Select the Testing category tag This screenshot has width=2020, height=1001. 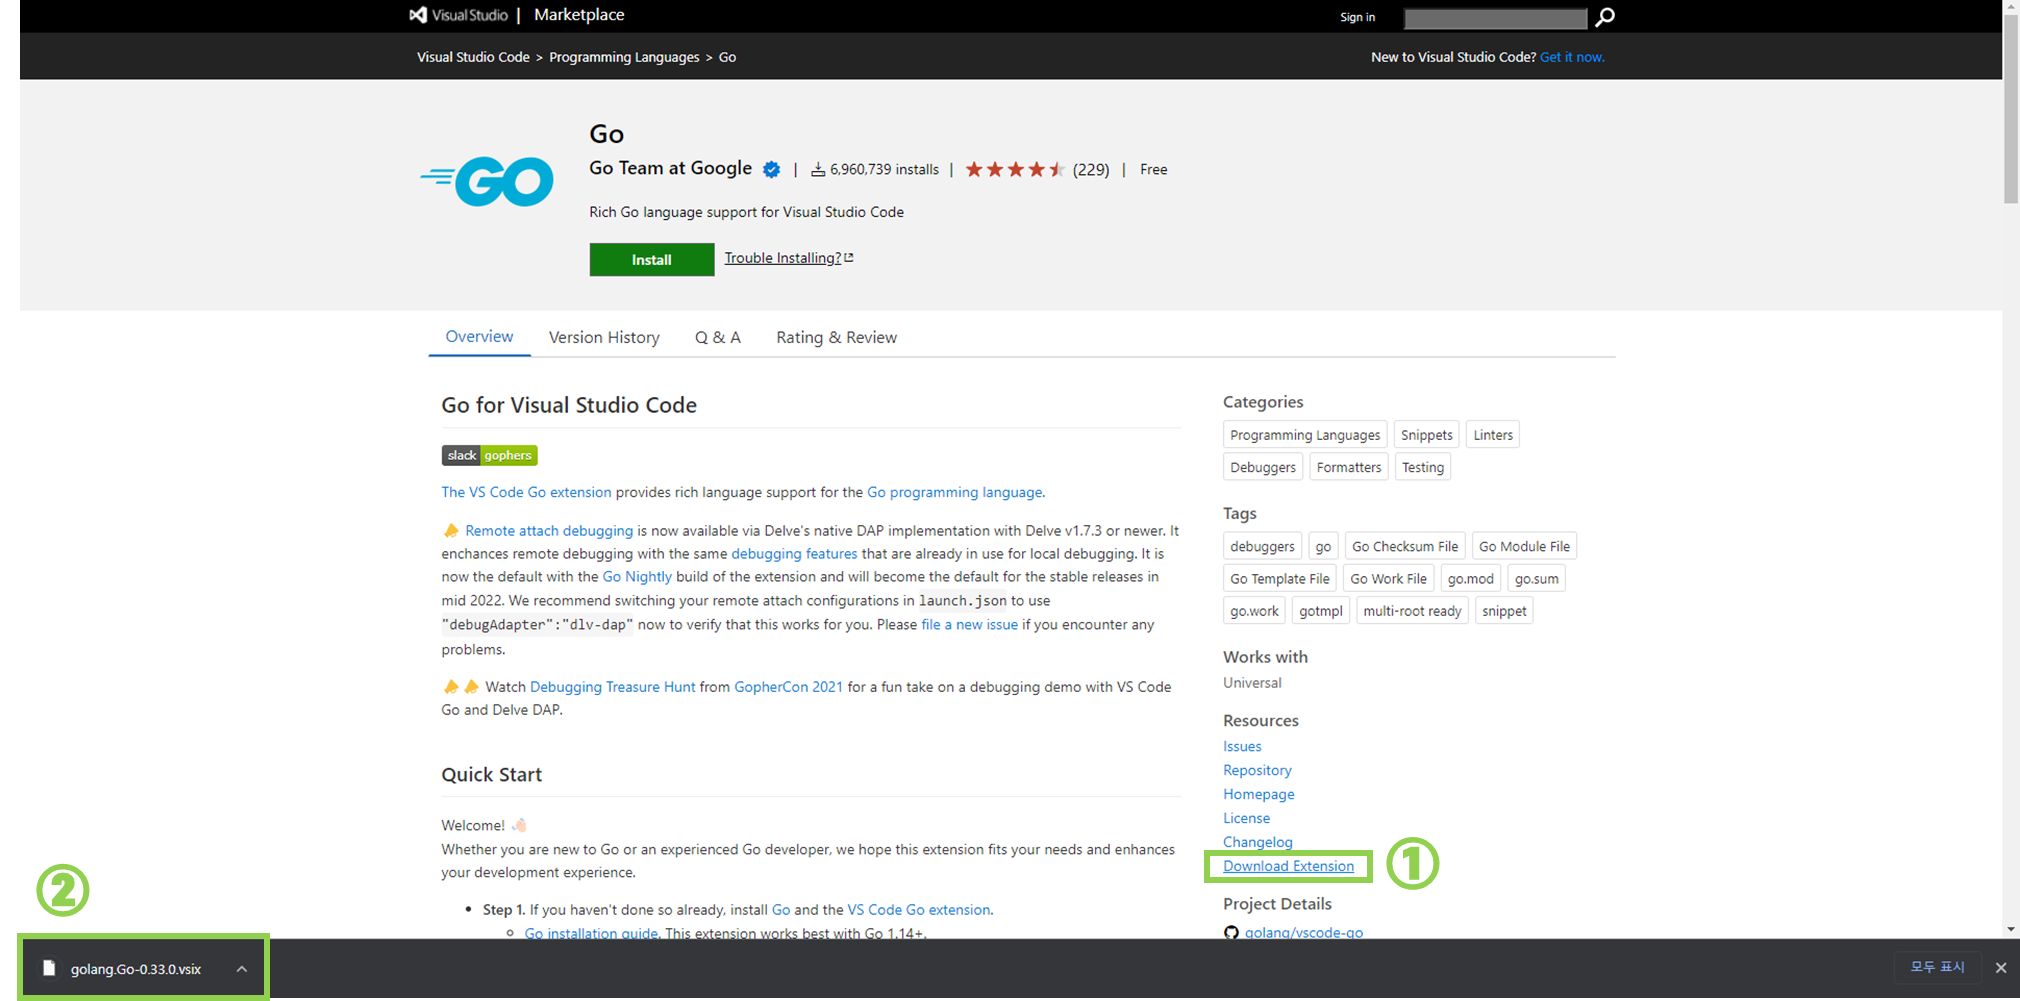point(1423,467)
